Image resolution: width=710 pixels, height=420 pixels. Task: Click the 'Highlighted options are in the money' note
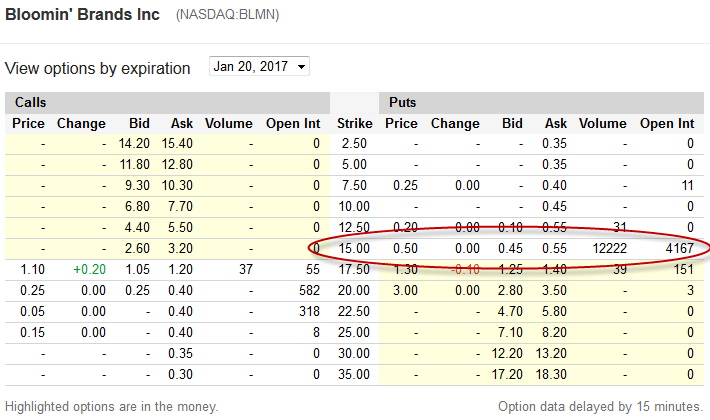[112, 406]
